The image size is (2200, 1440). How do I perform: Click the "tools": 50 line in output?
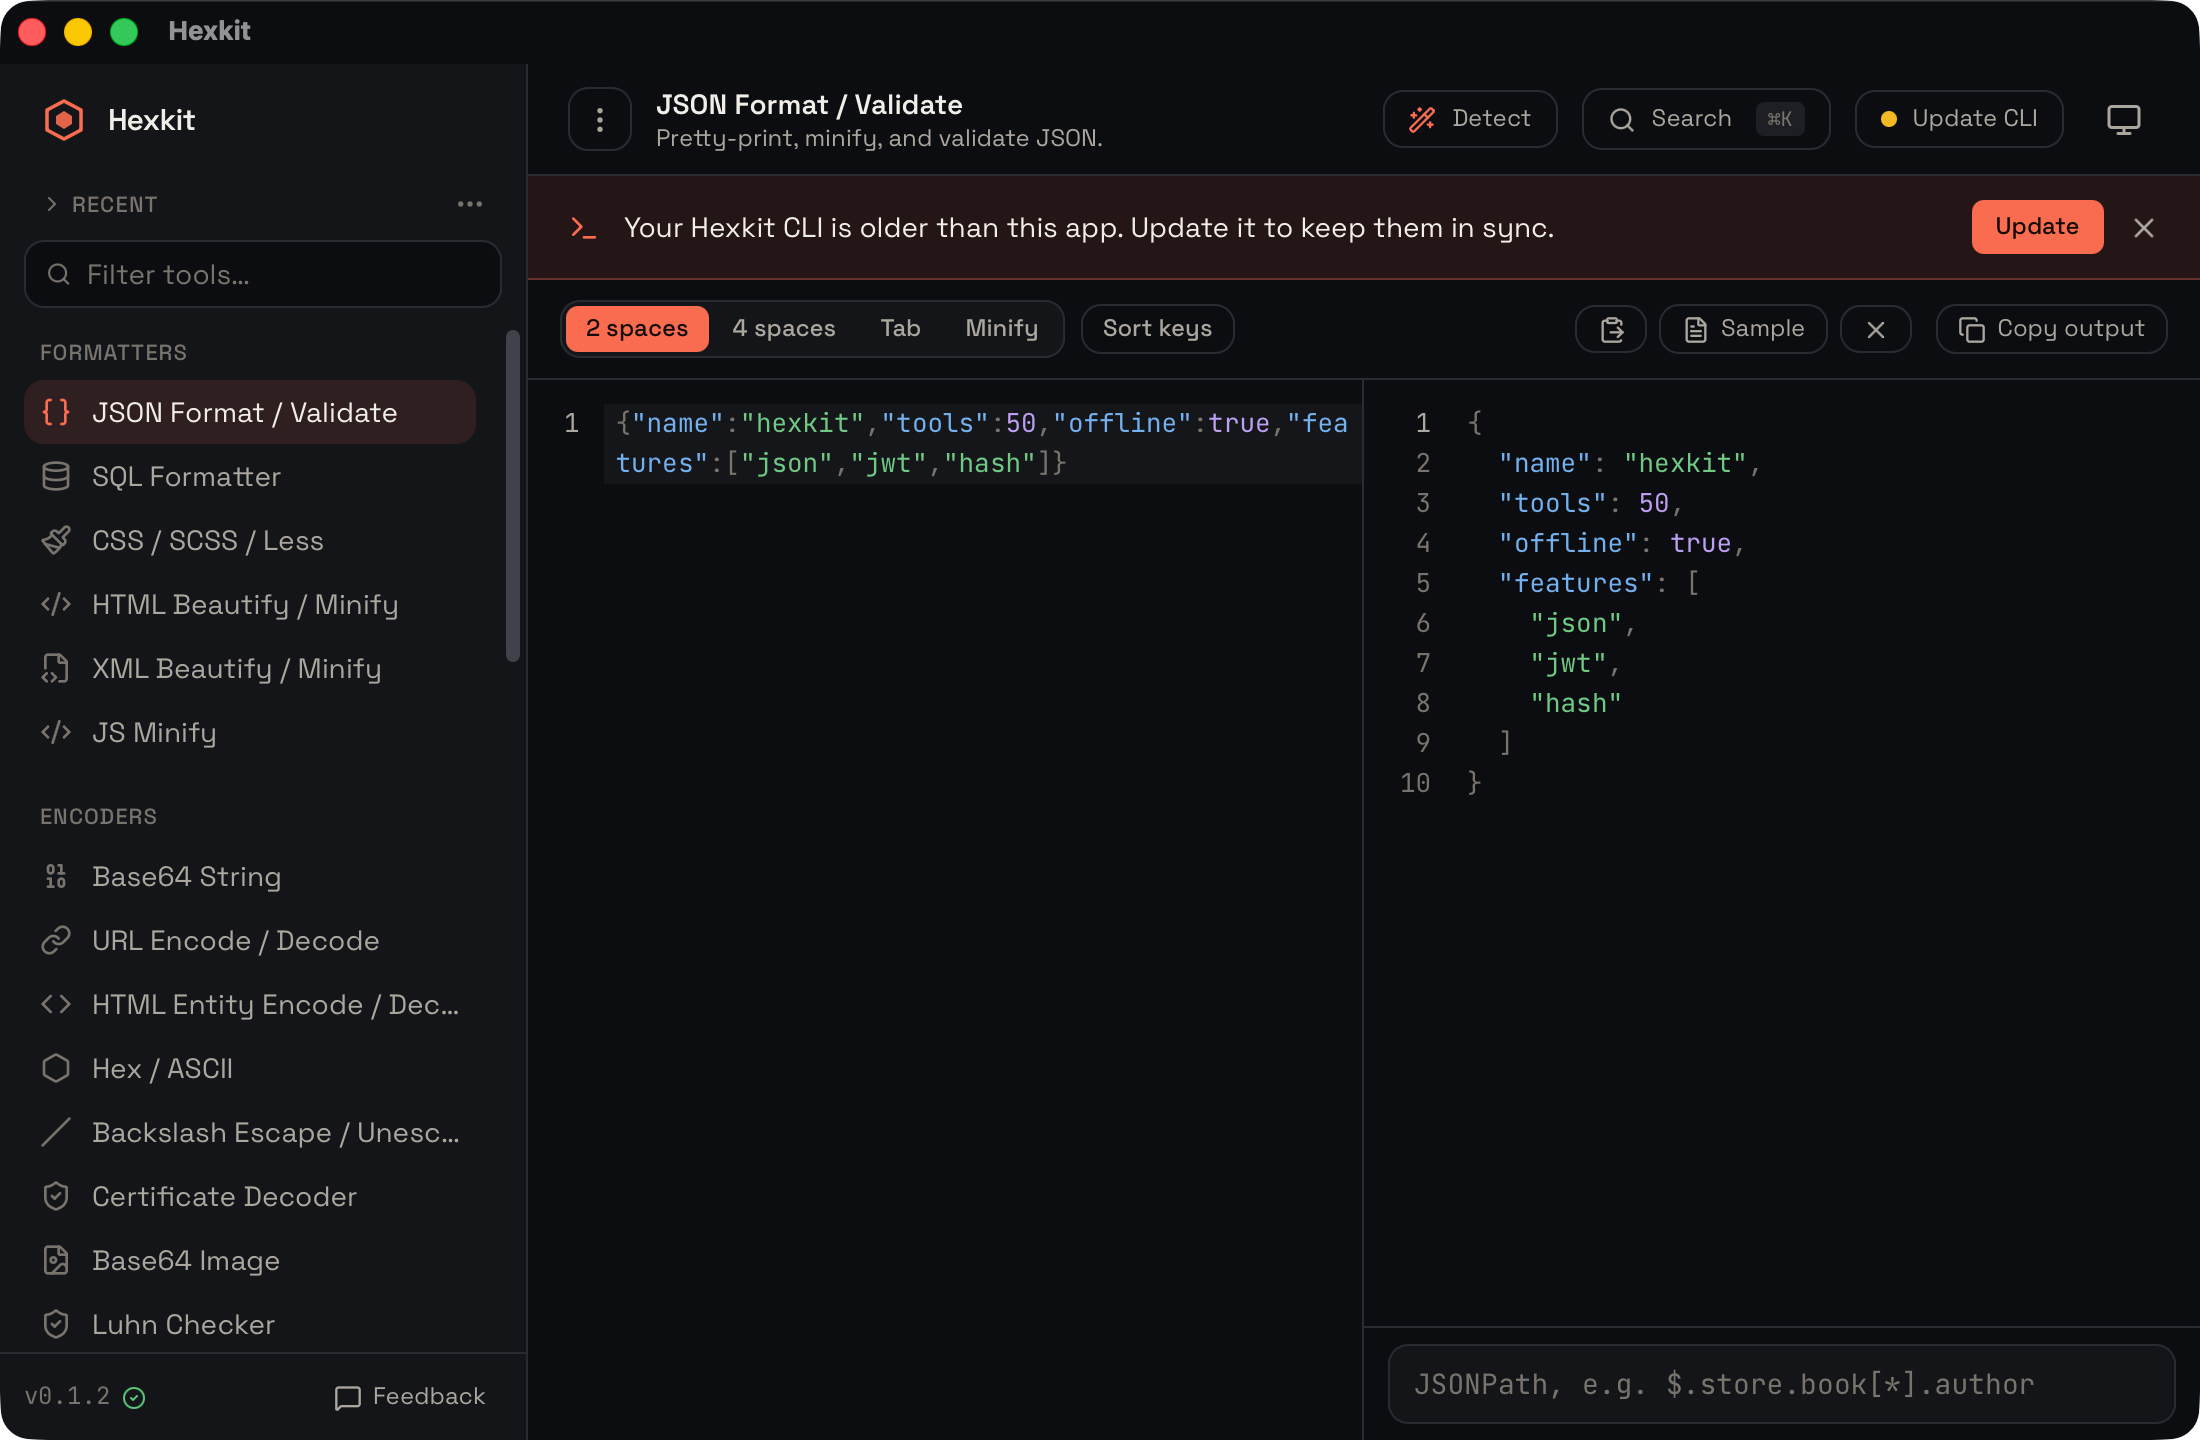tap(1590, 503)
